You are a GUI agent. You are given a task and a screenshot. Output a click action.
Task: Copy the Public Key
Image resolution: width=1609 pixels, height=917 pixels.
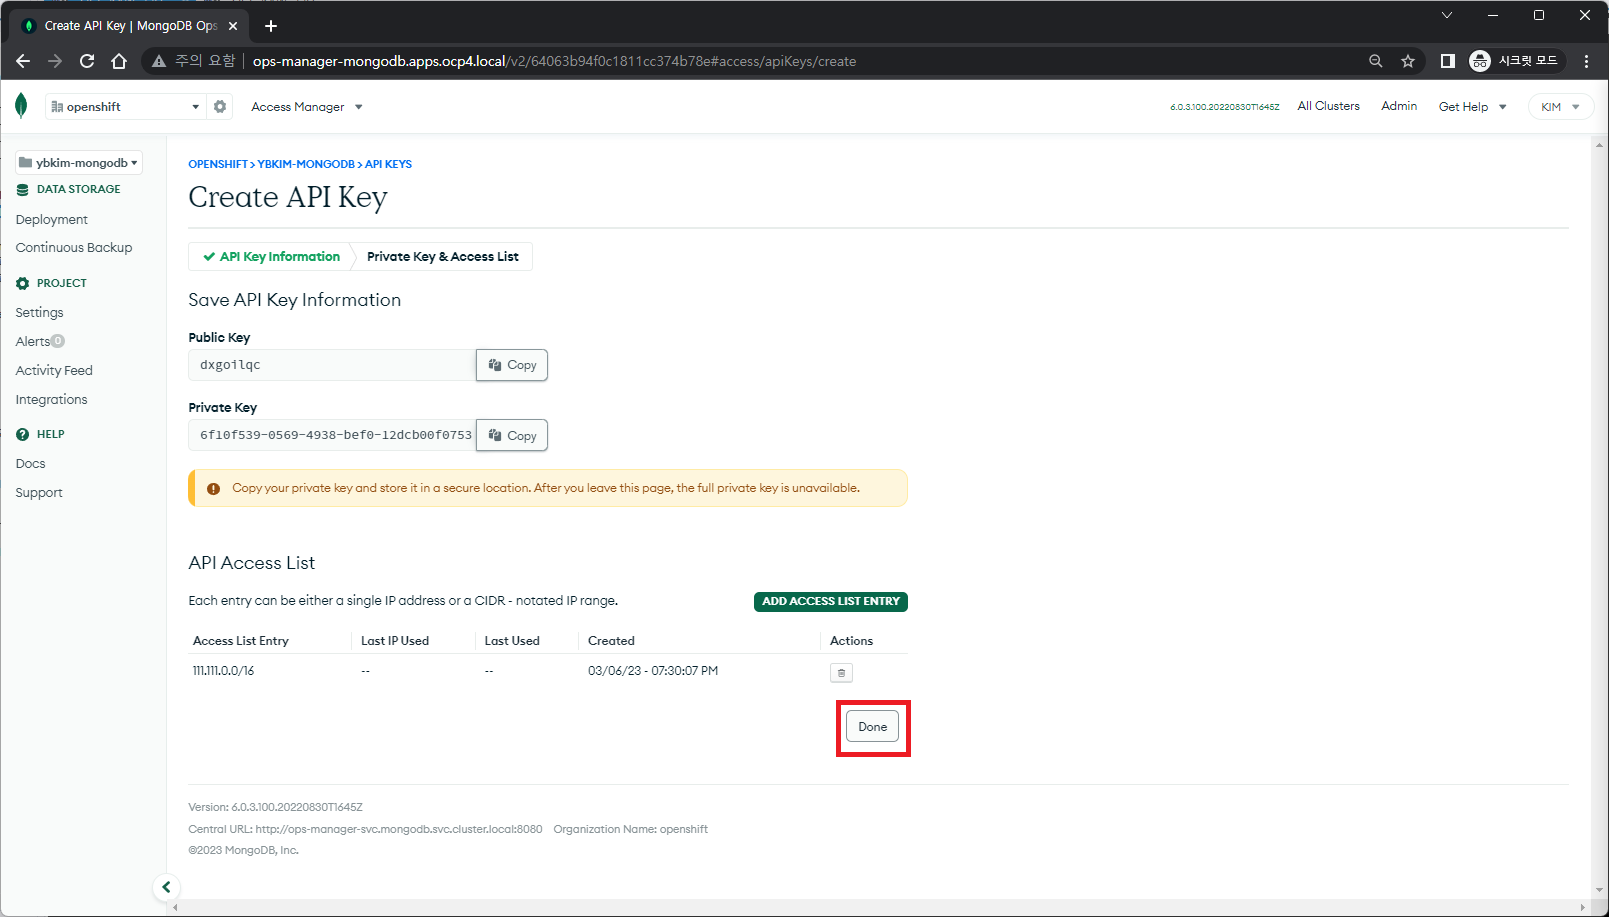click(512, 365)
